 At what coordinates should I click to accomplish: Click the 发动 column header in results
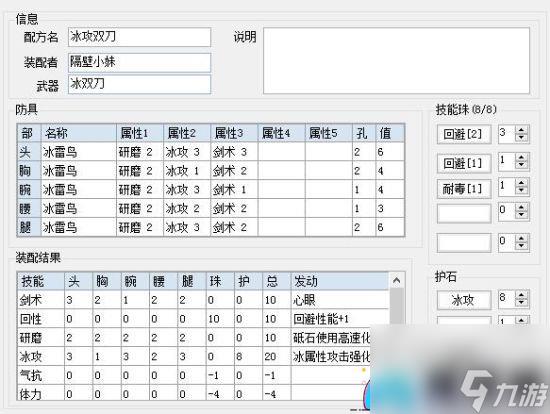pos(340,281)
